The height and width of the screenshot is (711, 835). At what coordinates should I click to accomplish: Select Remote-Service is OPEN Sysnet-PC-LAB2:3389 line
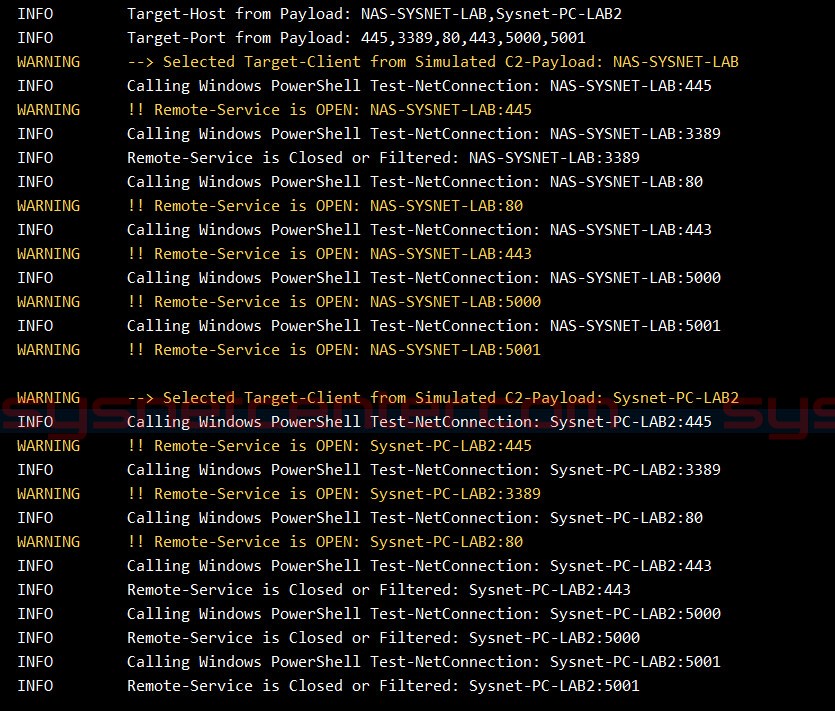pyautogui.click(x=279, y=494)
